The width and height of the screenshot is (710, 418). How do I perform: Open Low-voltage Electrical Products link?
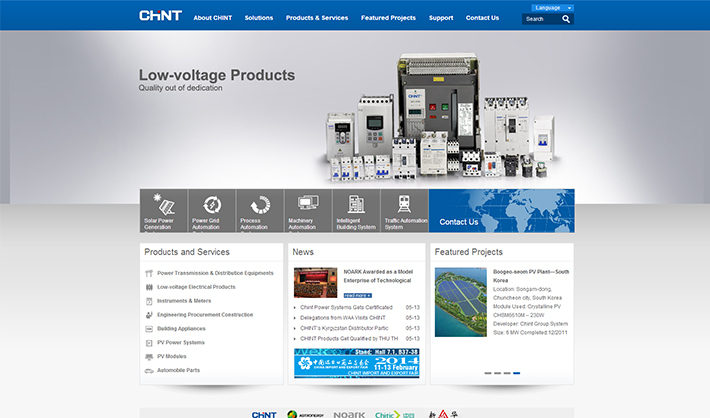point(196,287)
